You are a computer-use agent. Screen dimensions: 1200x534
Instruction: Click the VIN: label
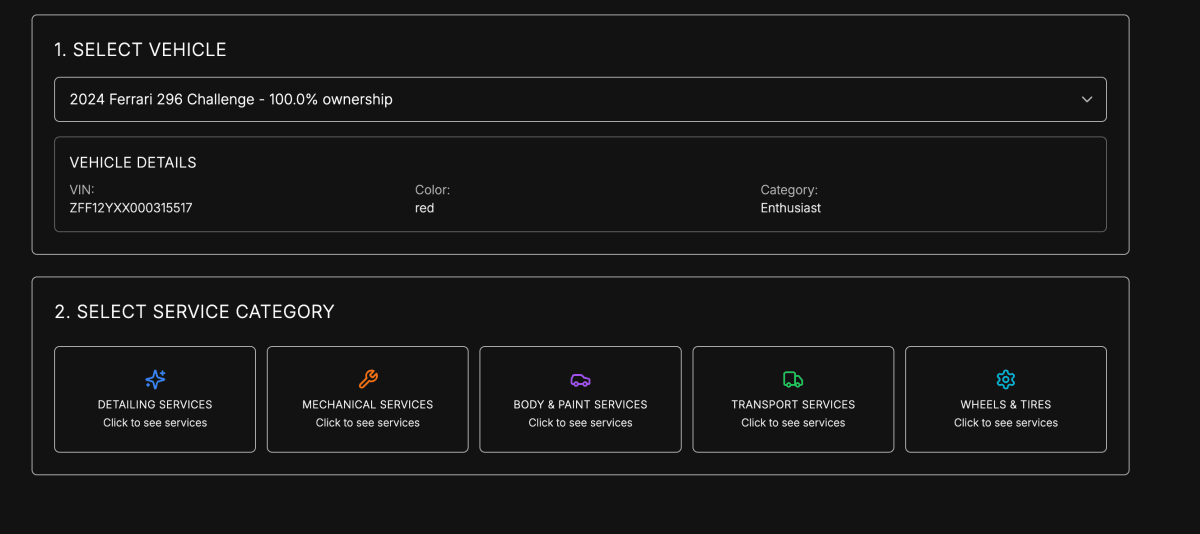click(82, 189)
